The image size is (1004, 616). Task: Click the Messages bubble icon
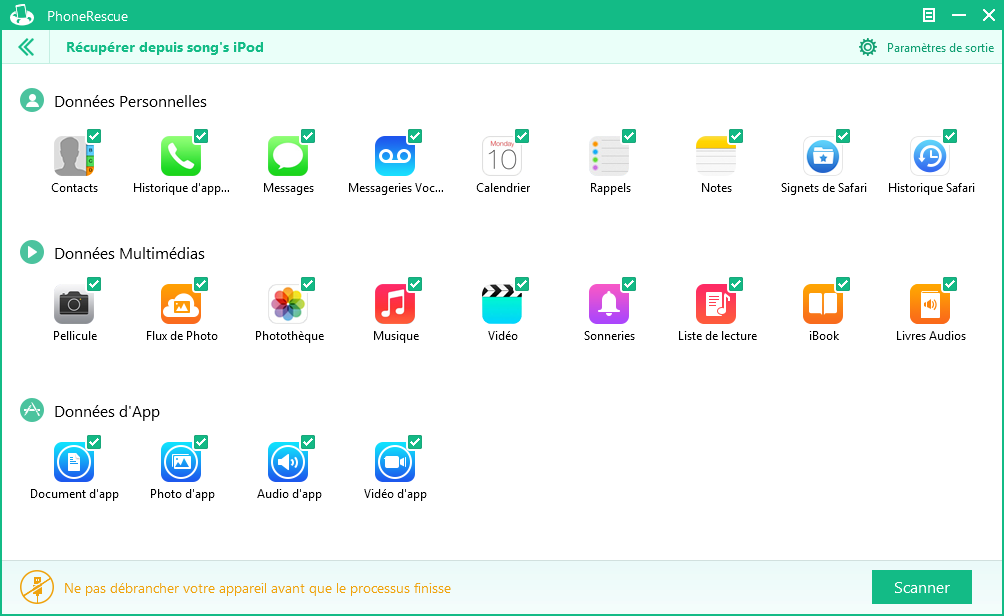(287, 156)
